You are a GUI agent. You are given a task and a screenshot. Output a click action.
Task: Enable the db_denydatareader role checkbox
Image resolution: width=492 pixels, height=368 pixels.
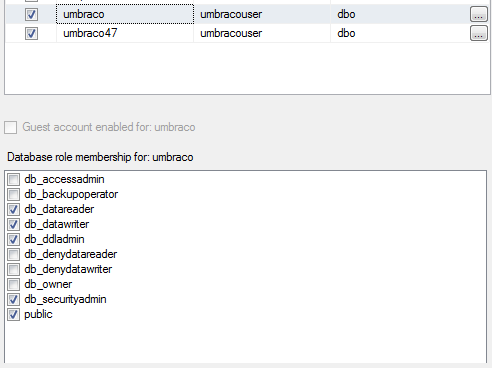pyautogui.click(x=13, y=254)
